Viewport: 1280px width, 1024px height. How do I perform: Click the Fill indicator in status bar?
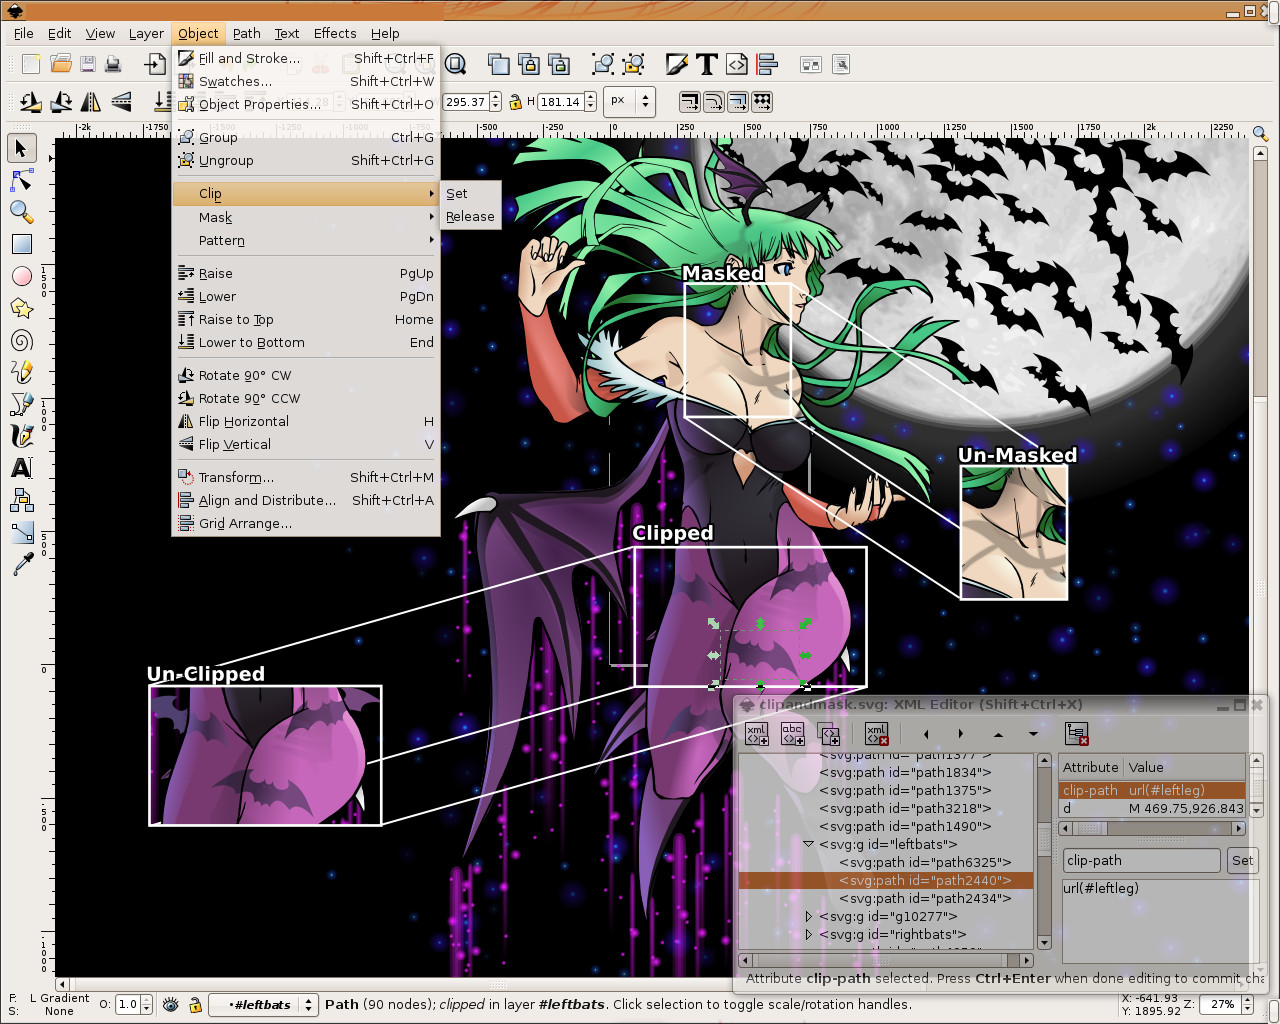click(60, 998)
